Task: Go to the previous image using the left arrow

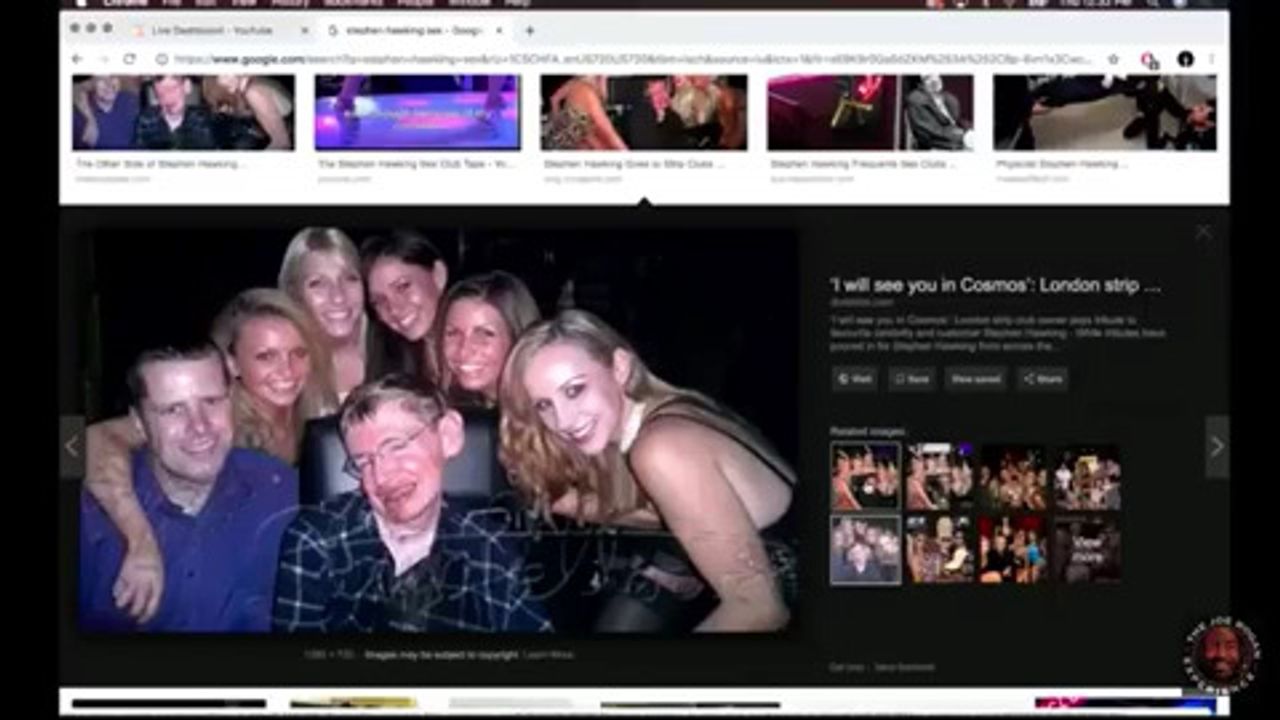Action: (x=71, y=447)
